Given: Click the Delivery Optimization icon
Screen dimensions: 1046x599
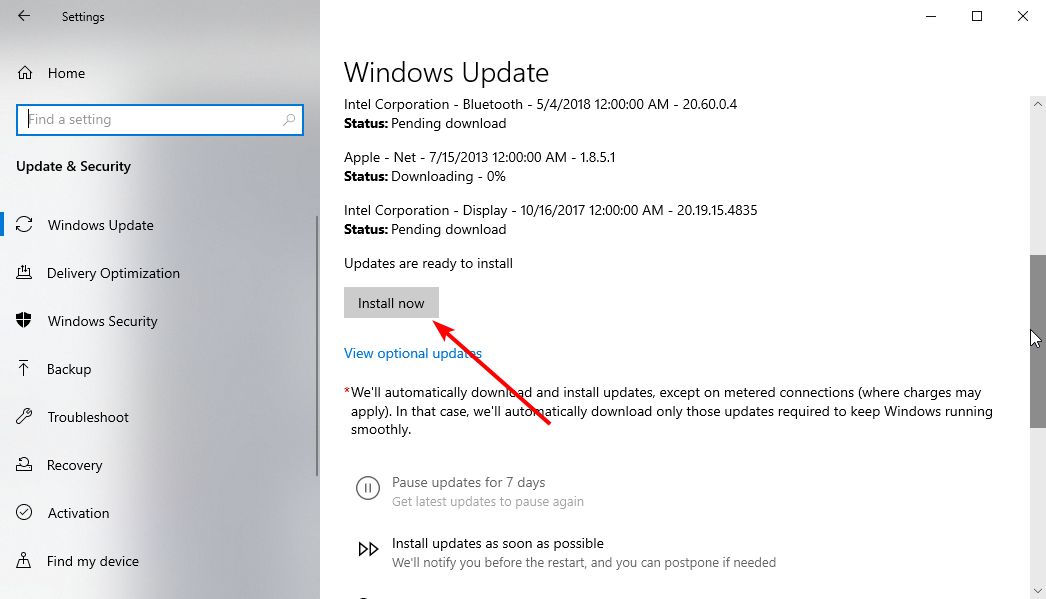Looking at the screenshot, I should pyautogui.click(x=24, y=273).
